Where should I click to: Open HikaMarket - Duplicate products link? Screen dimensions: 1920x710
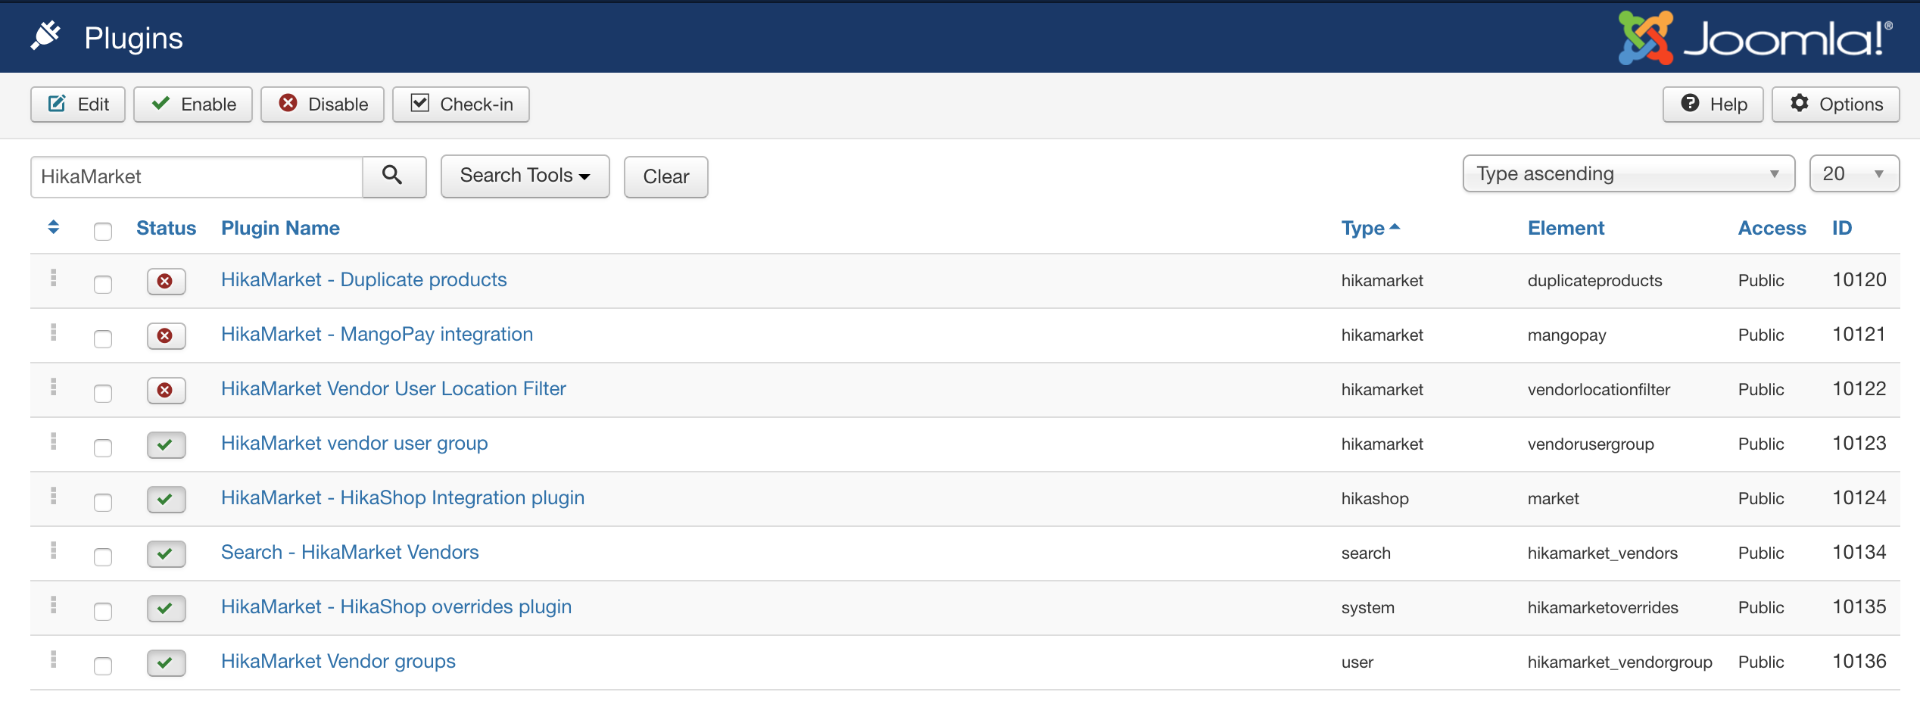click(x=364, y=280)
